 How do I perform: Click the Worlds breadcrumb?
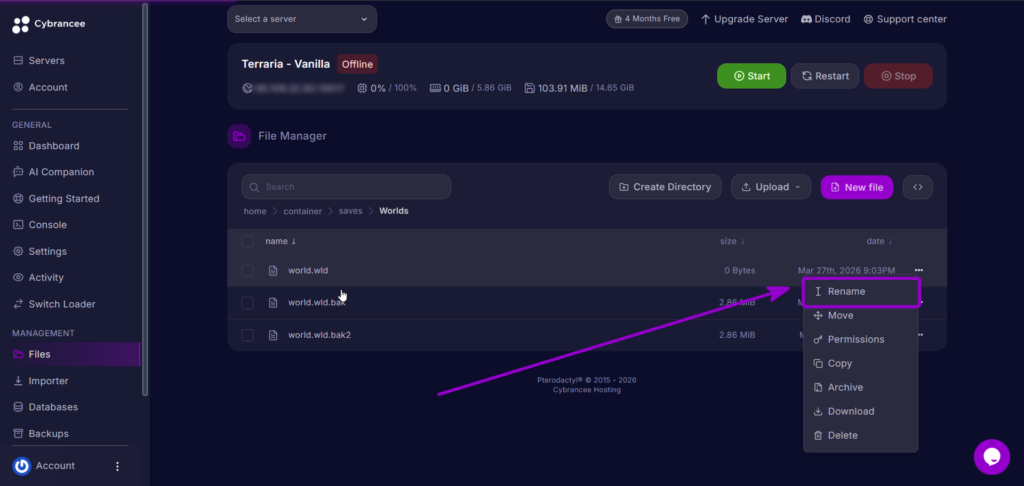[x=394, y=211]
